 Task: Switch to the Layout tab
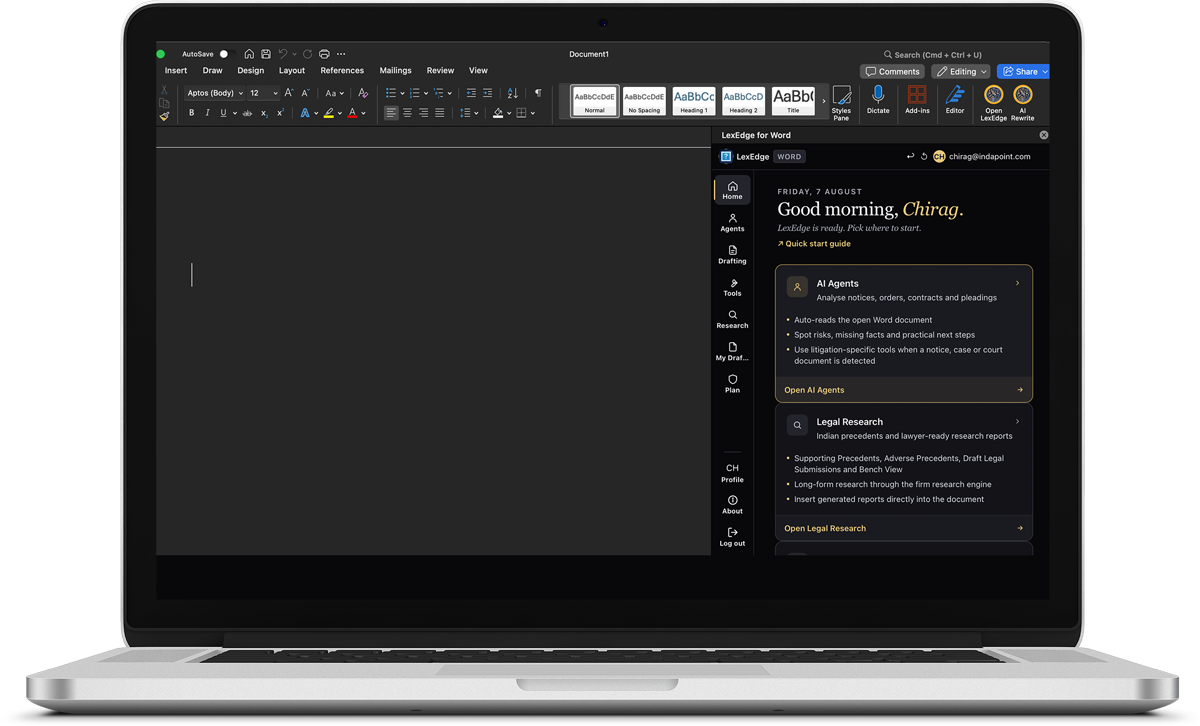click(x=292, y=71)
